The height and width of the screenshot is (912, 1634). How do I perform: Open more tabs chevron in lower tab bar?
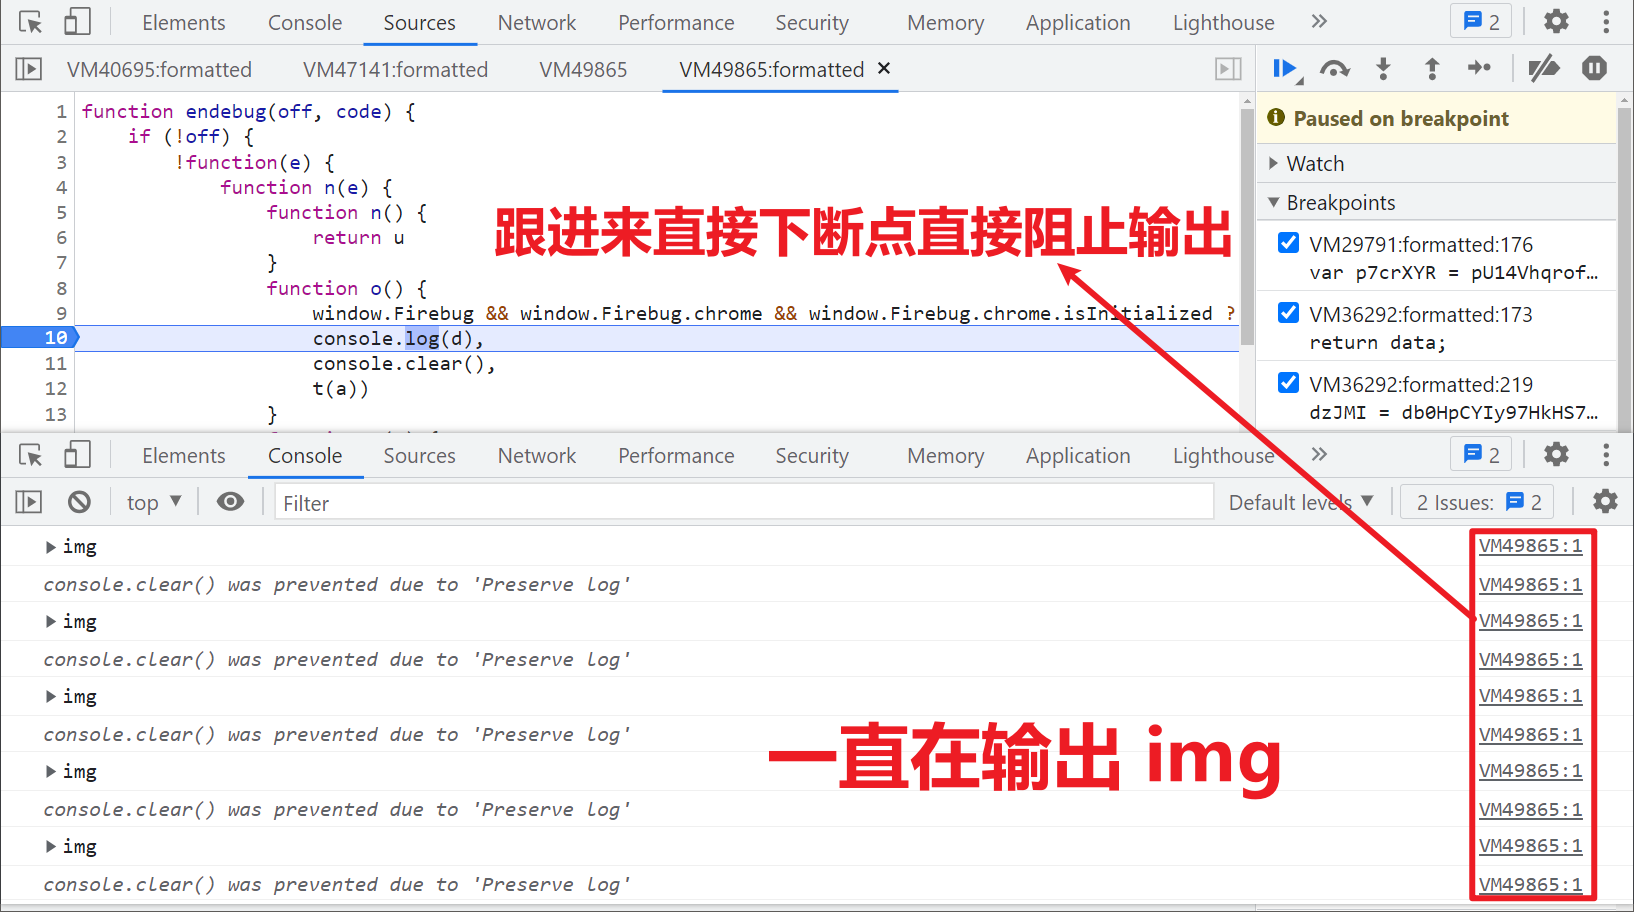point(1319,454)
